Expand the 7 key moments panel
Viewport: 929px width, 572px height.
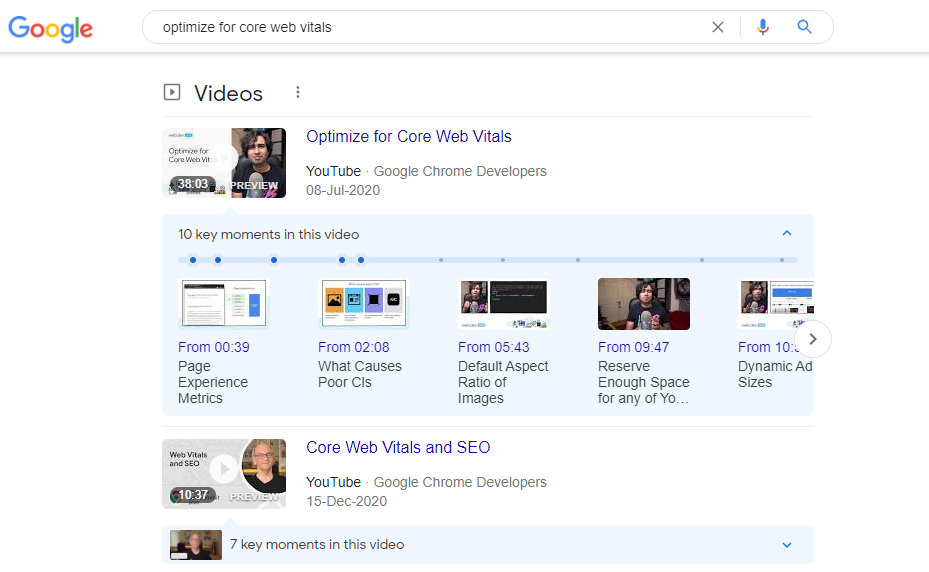786,545
